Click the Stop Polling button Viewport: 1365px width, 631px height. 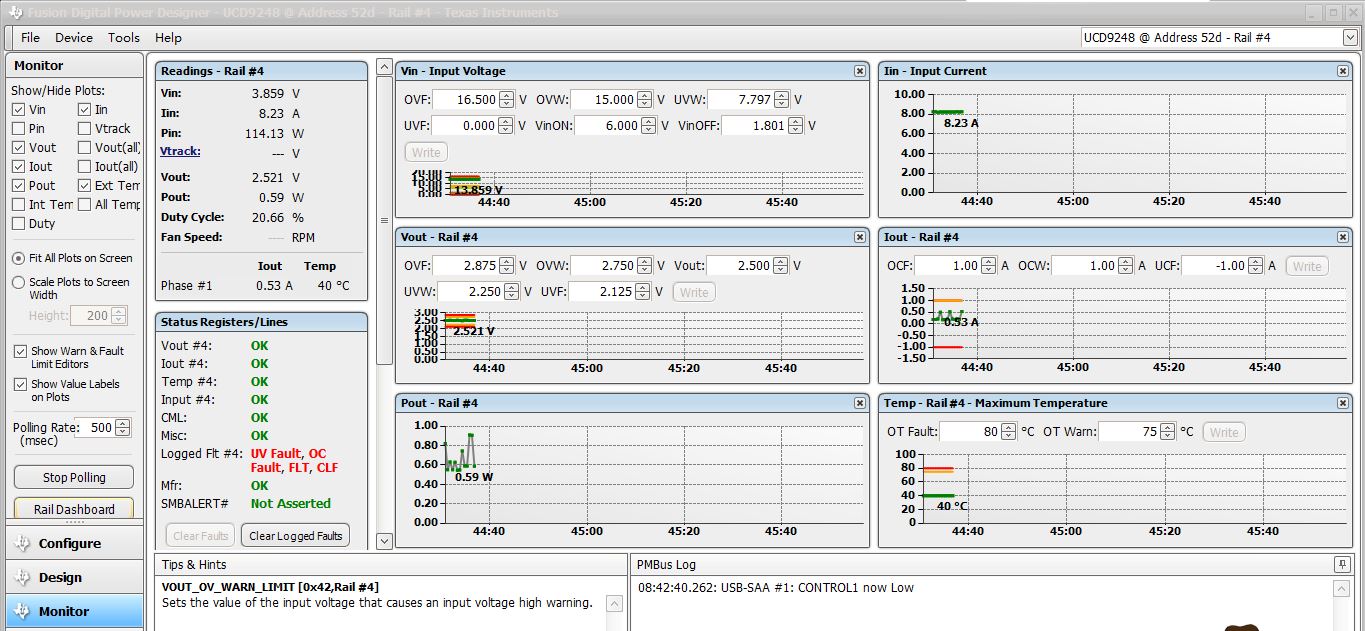click(74, 478)
